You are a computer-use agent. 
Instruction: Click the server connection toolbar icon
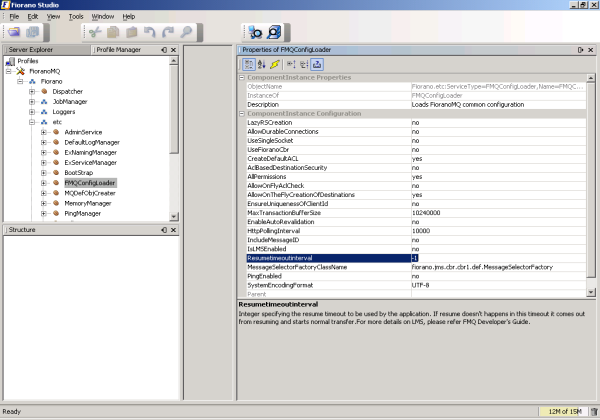pos(255,32)
